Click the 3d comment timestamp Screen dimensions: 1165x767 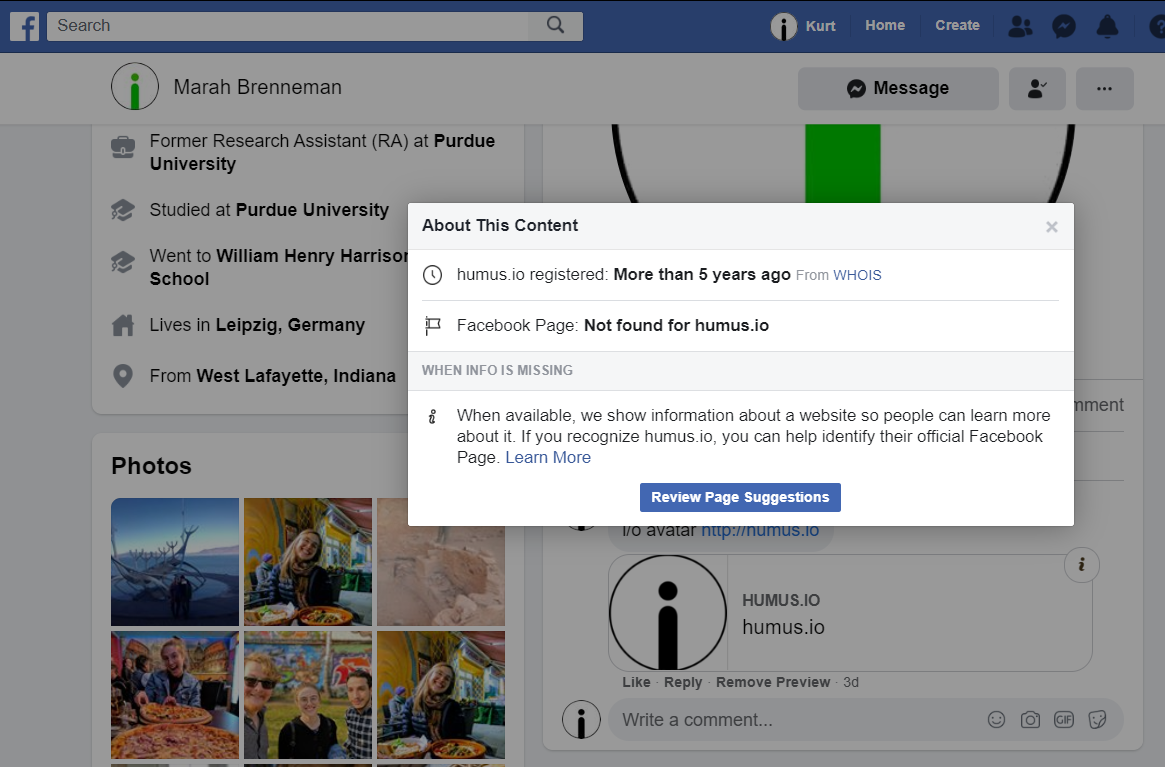coord(851,682)
